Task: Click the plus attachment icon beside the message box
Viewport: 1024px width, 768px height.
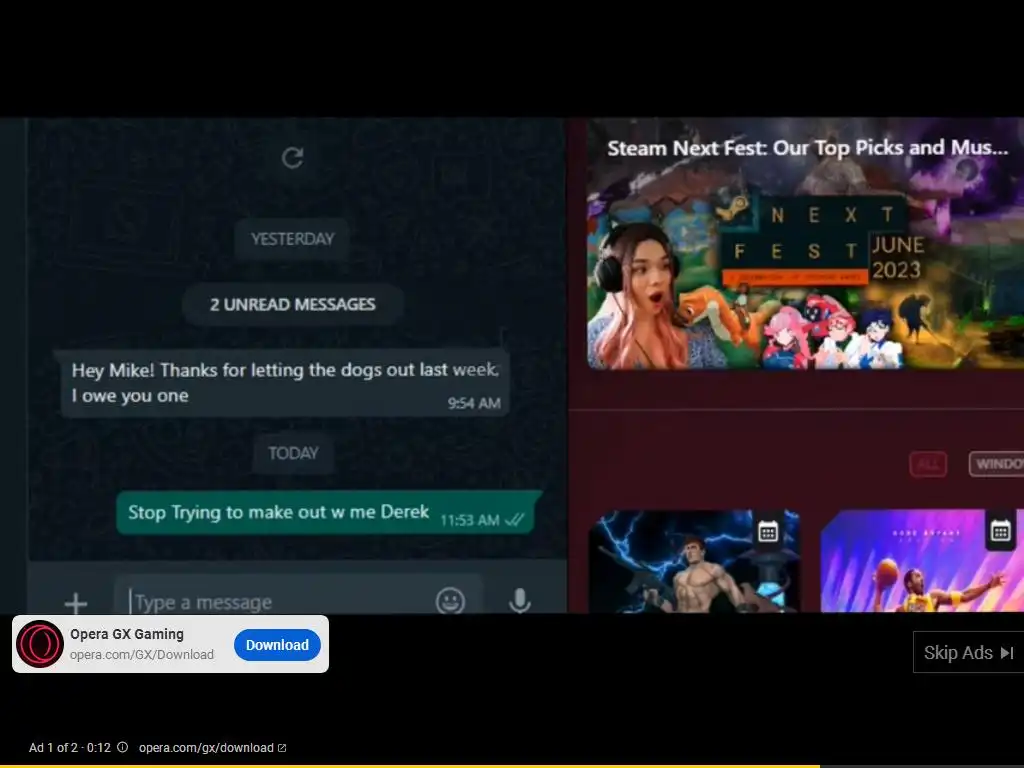Action: [76, 602]
